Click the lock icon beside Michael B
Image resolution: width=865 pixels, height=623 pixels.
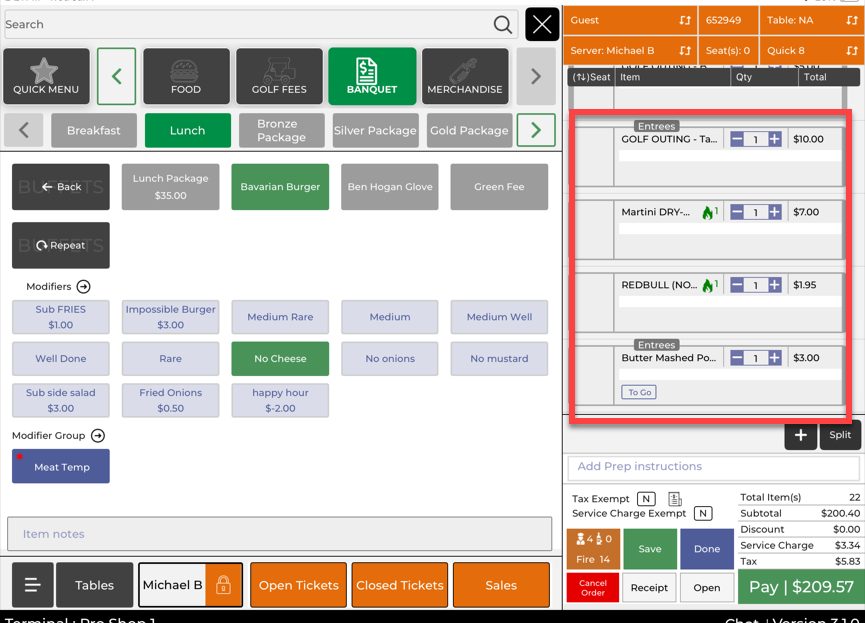click(223, 585)
